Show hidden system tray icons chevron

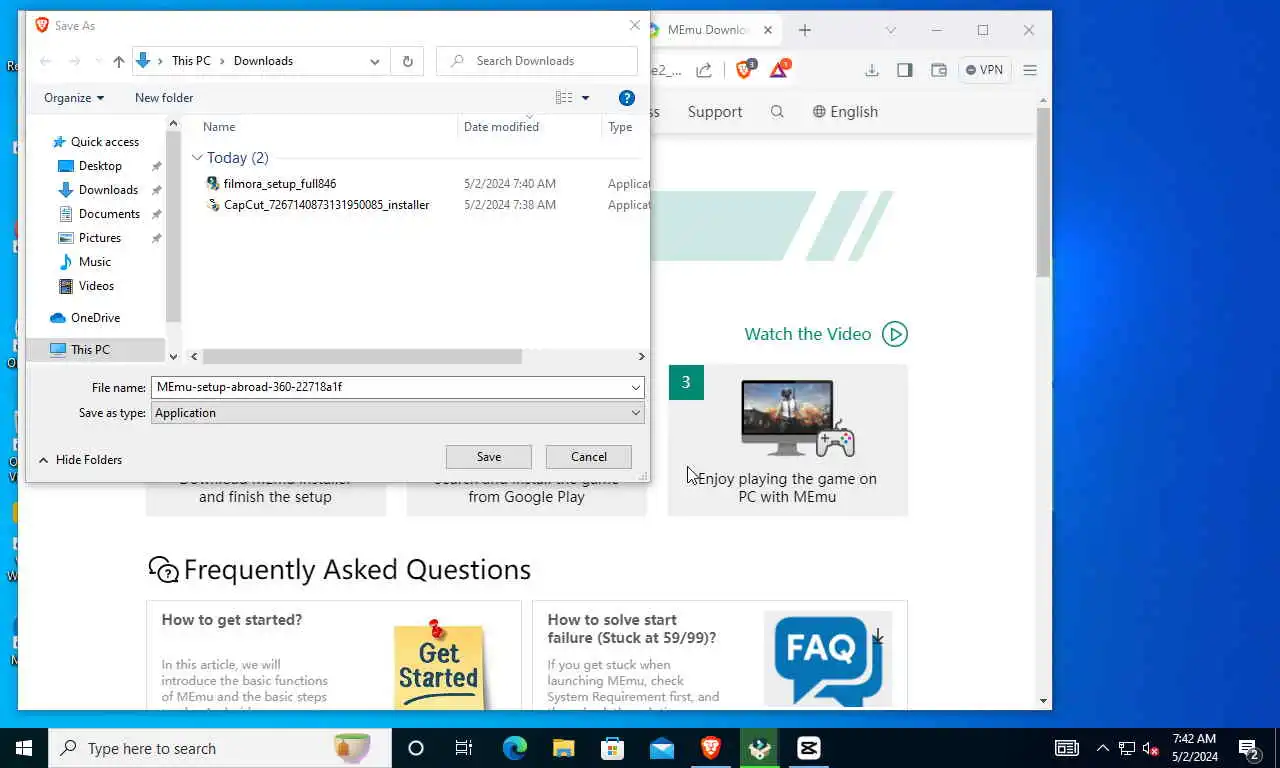[x=1102, y=748]
